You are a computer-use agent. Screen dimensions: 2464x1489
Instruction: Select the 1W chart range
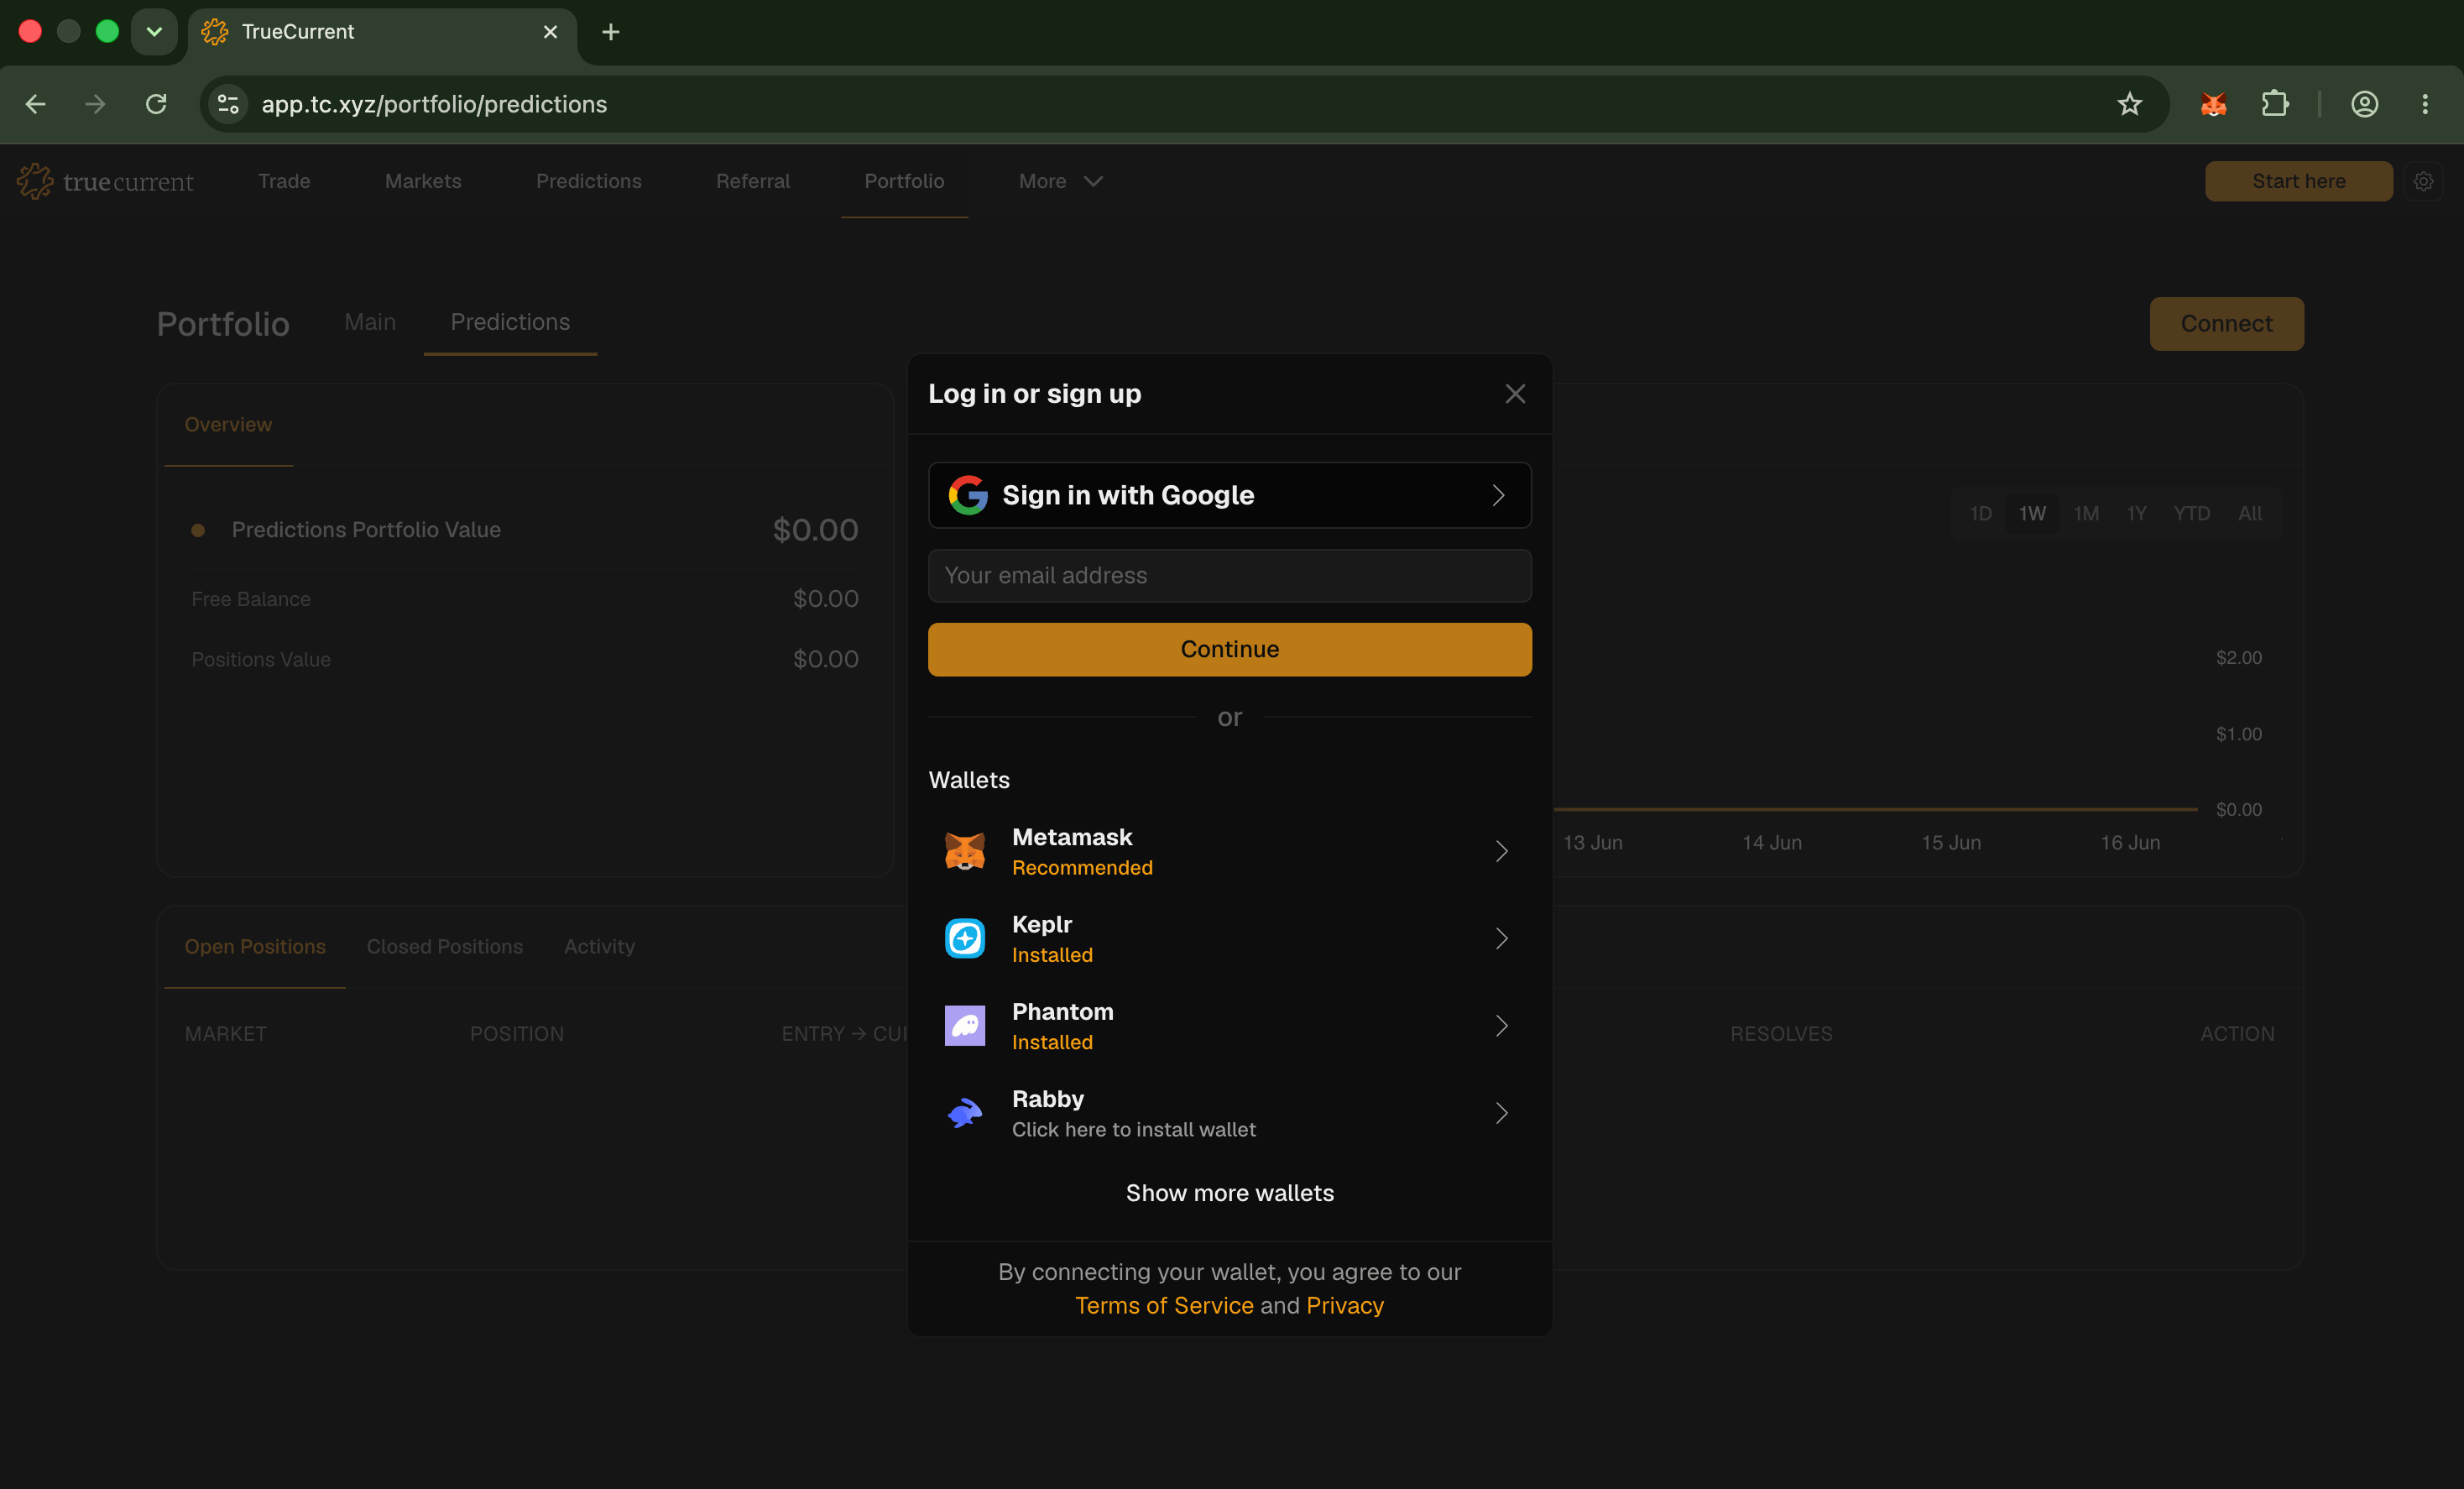coord(2032,513)
